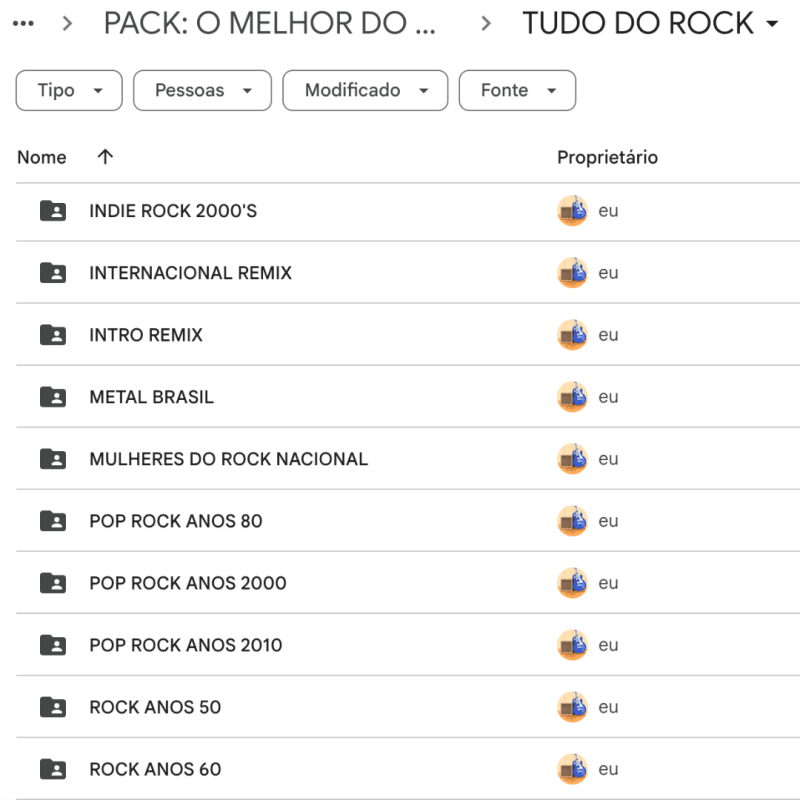Click the three-dots breadcrumb overflow icon
Viewport: 800px width, 800px height.
[x=22, y=23]
